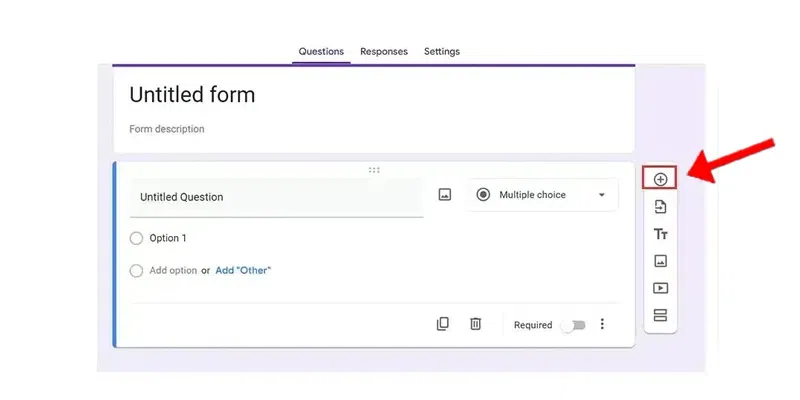Delete the question with the trash icon
Viewport: 800px width, 400px height.
point(476,324)
